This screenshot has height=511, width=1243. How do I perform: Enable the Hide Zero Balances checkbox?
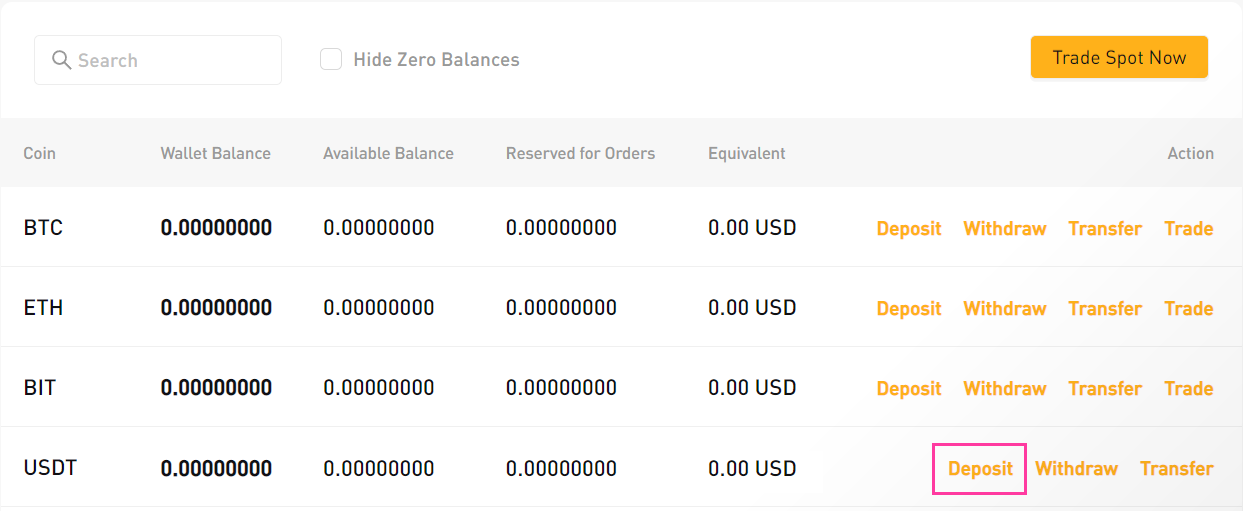pos(331,60)
